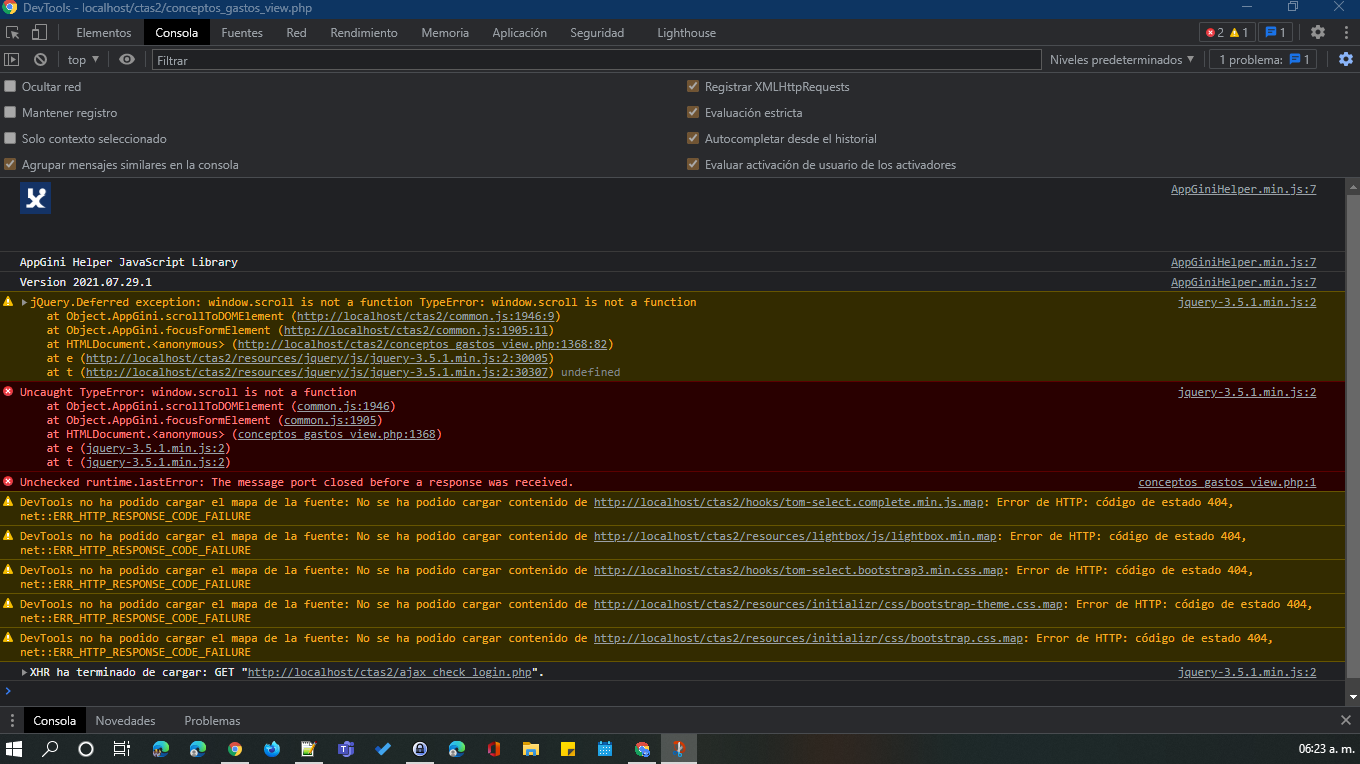Switch to the Aplicación tab
This screenshot has width=1360, height=764.
520,33
